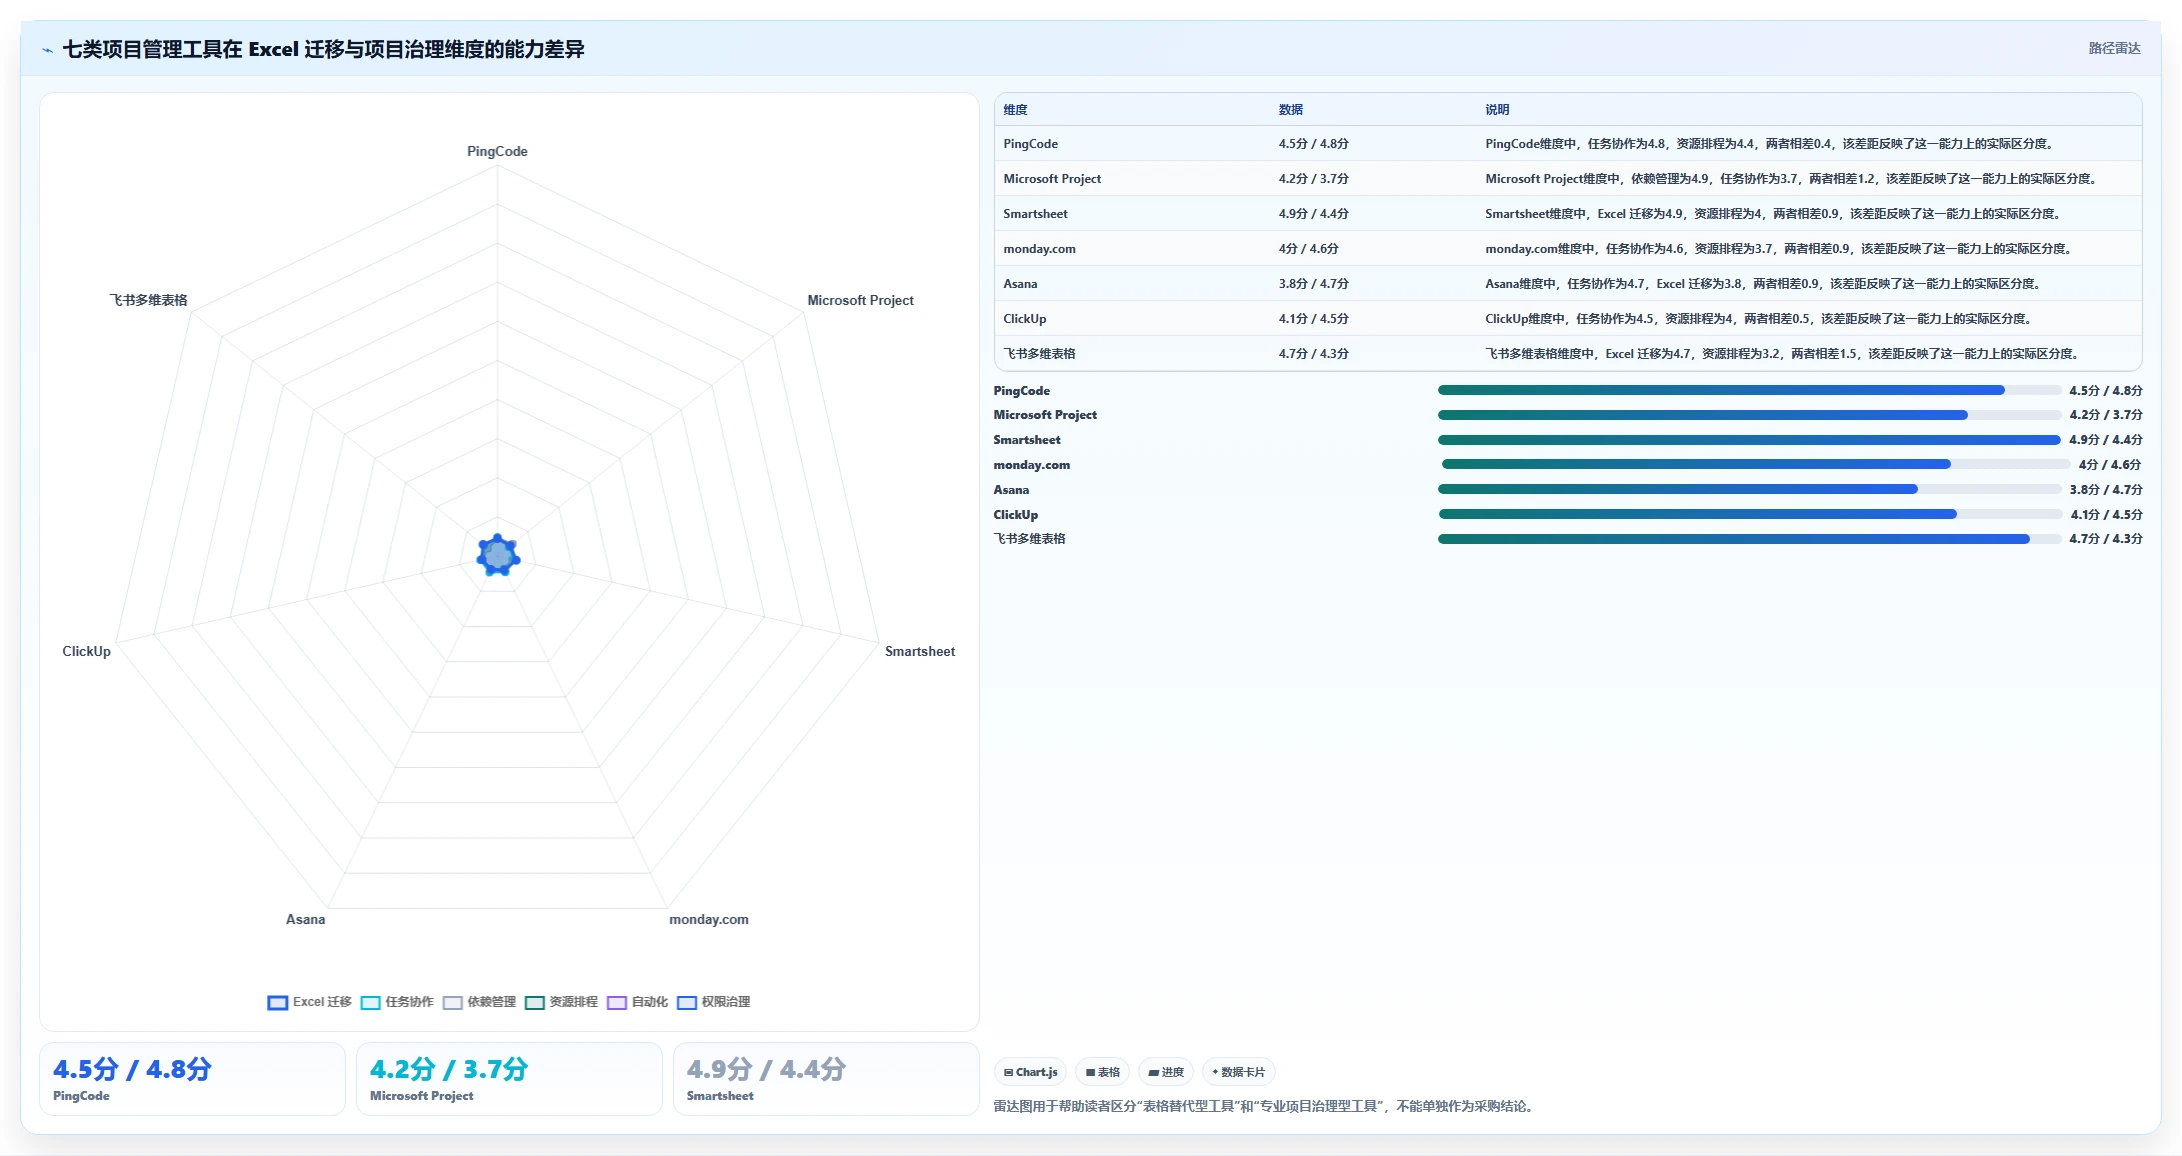Click the small icon before the dashboard title

click(x=47, y=50)
